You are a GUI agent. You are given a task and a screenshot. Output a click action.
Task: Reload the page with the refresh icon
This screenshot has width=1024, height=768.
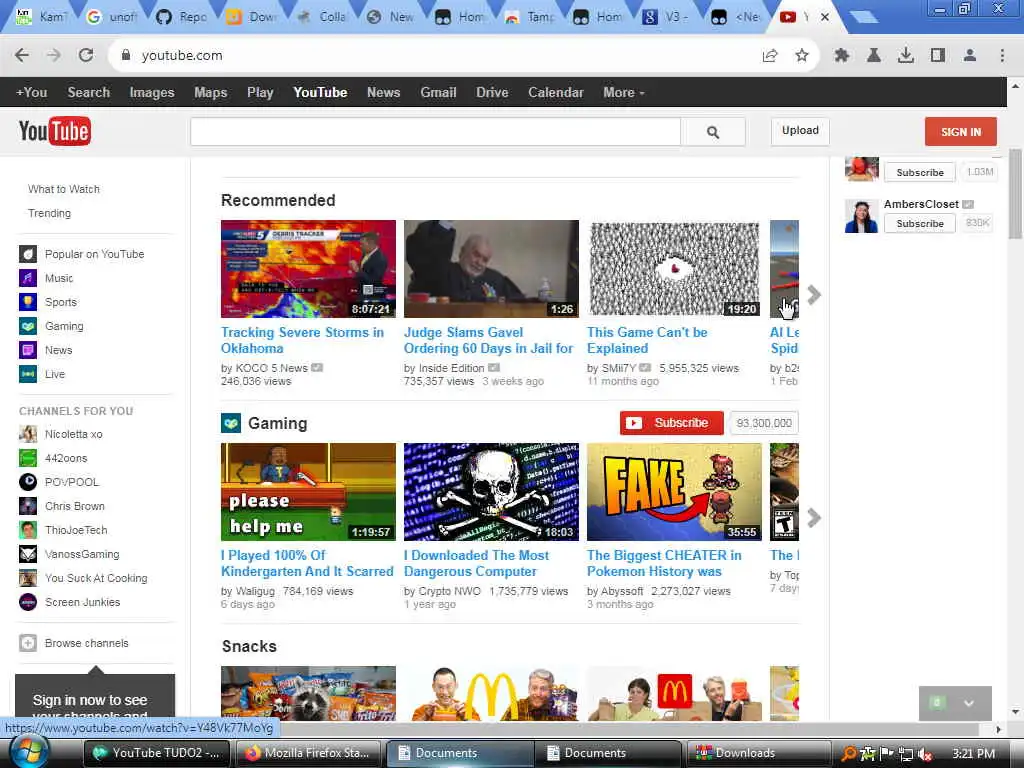click(86, 56)
